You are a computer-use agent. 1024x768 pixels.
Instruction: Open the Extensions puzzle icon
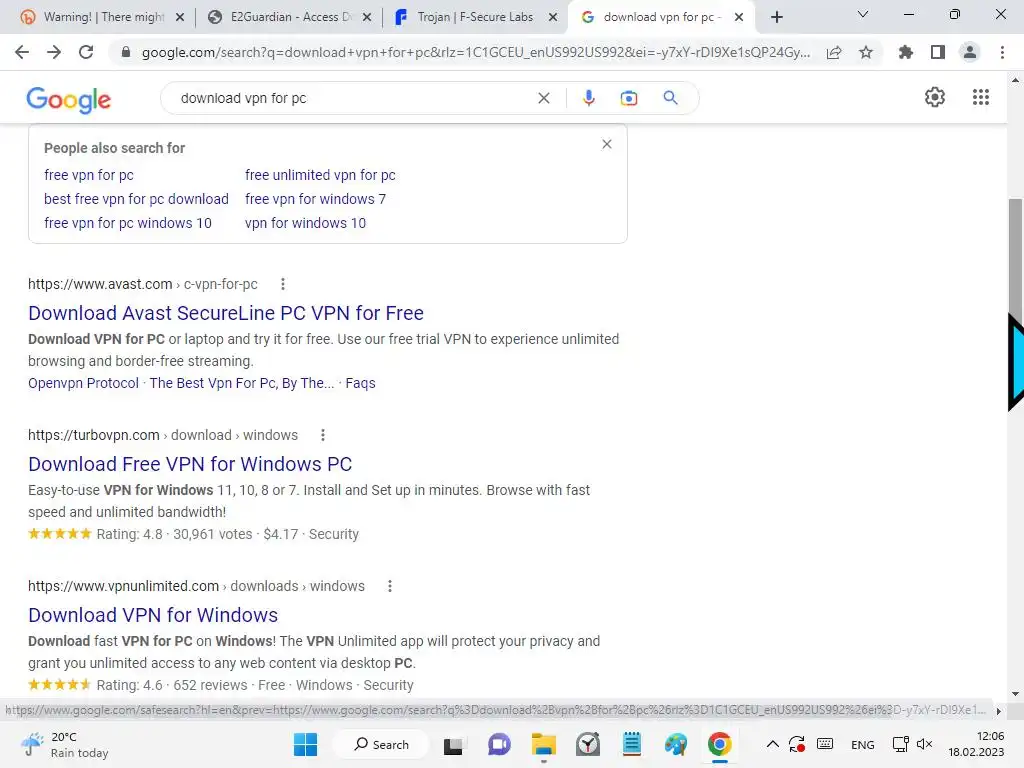point(906,52)
